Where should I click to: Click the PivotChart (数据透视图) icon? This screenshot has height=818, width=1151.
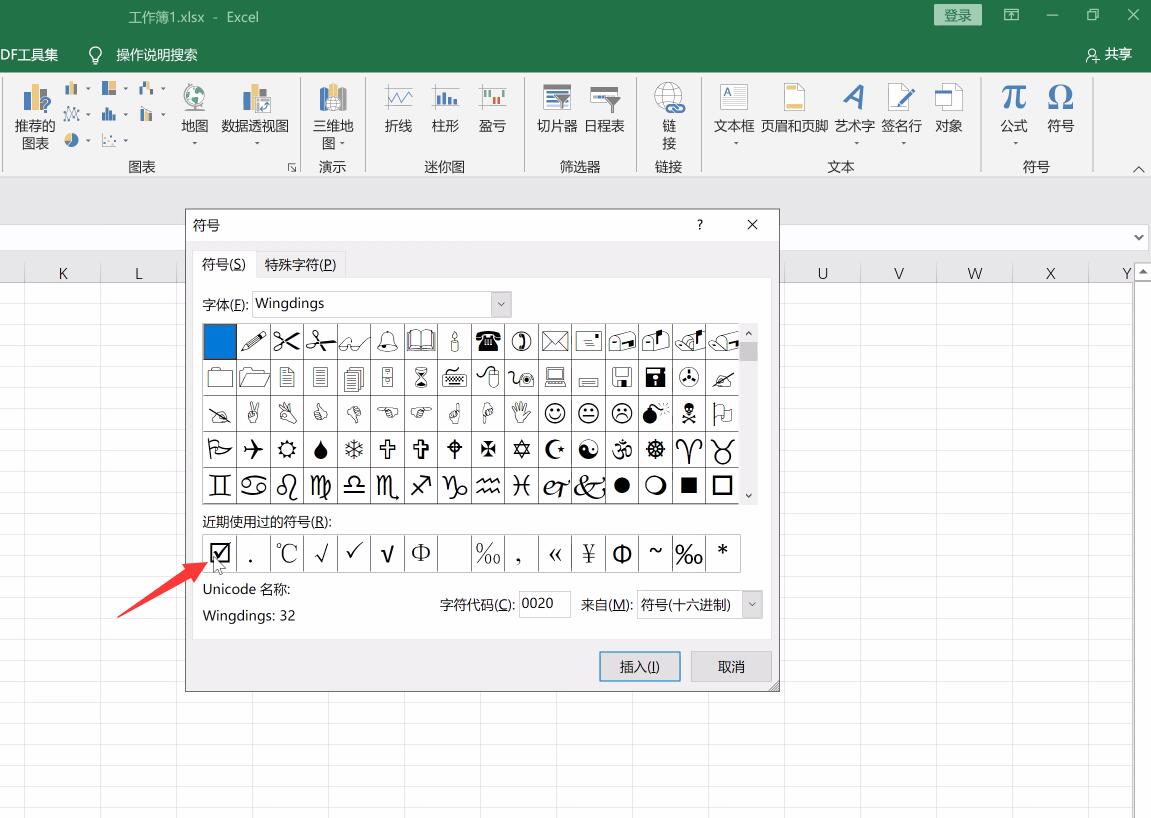255,98
